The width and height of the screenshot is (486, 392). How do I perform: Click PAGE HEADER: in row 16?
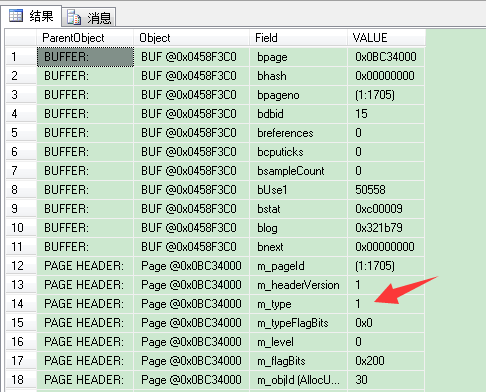click(x=85, y=342)
